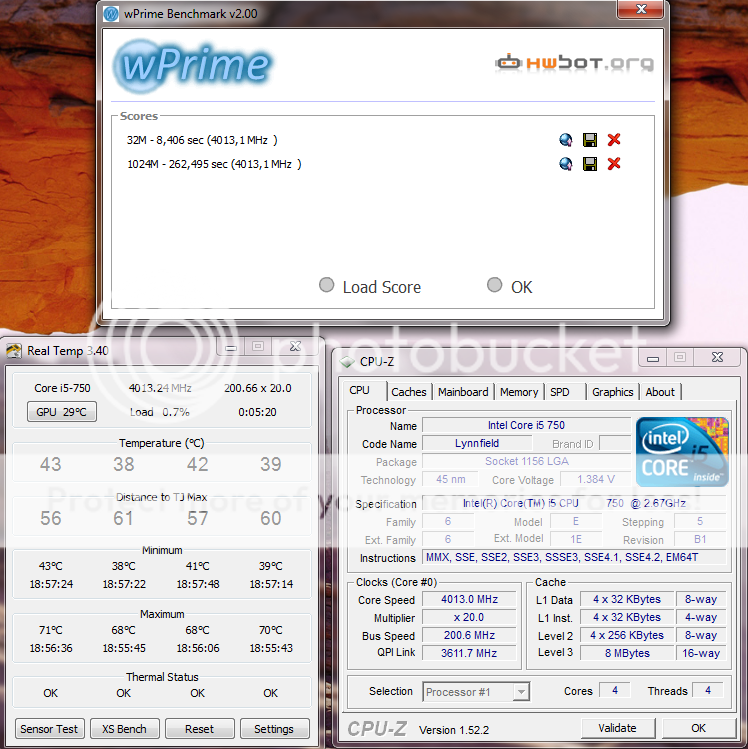Switch to the Caches tab
748x749 pixels.
pyautogui.click(x=409, y=392)
